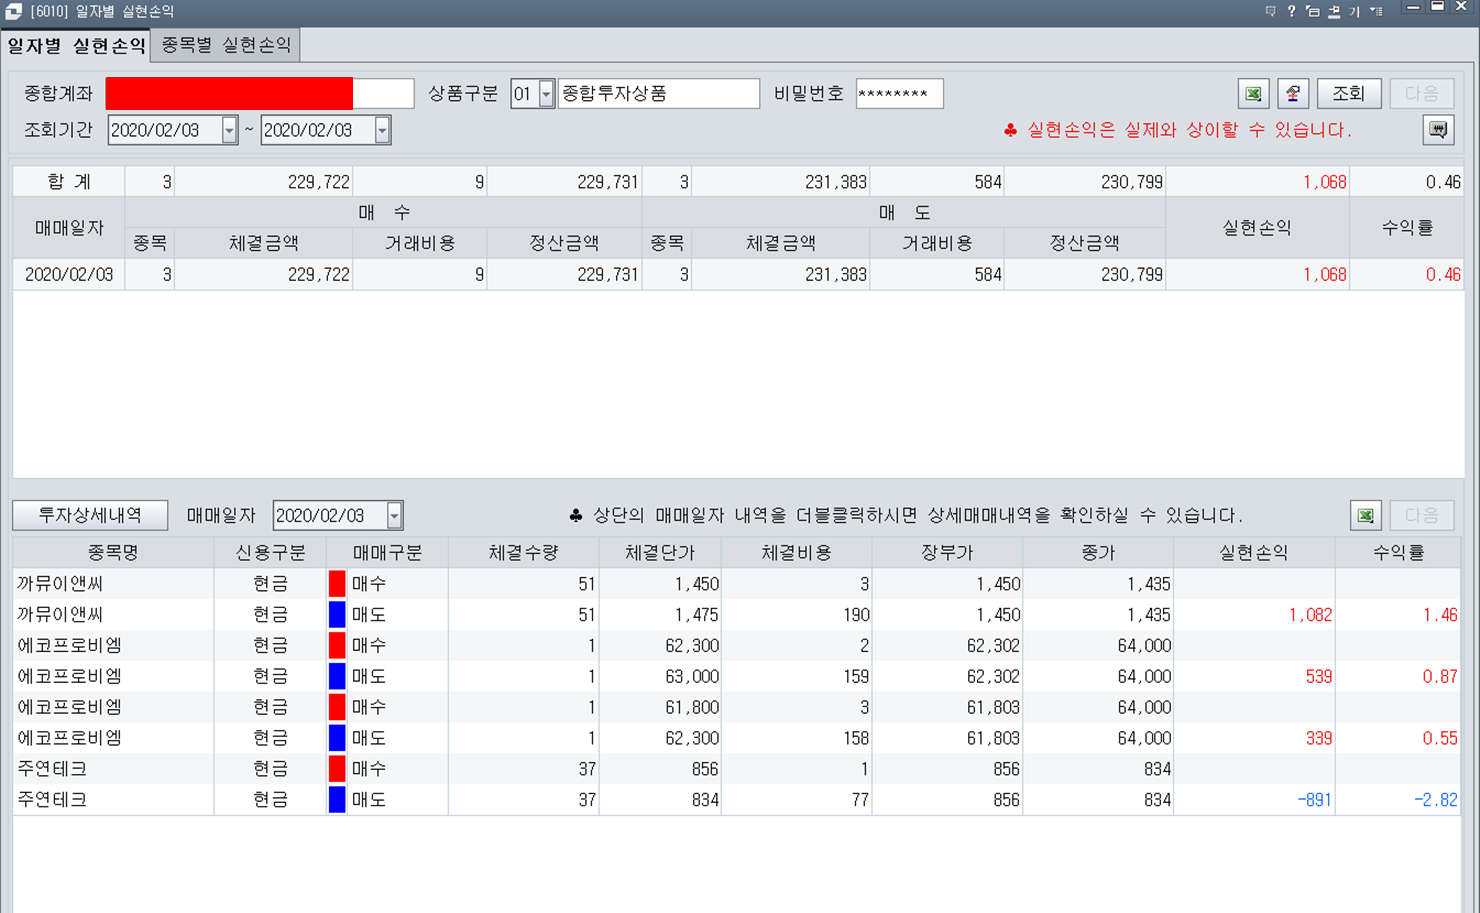Click the 신용구분 column header

[270, 553]
